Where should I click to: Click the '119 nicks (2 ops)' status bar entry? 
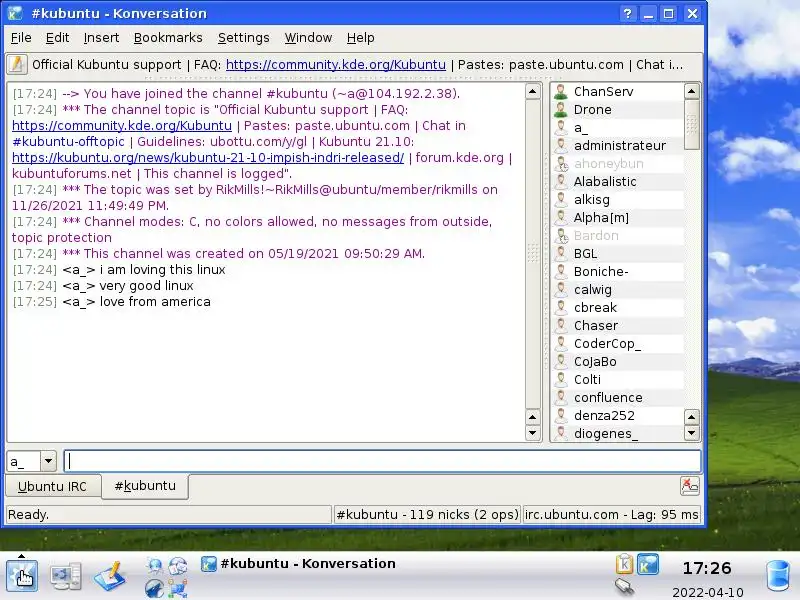(427, 514)
